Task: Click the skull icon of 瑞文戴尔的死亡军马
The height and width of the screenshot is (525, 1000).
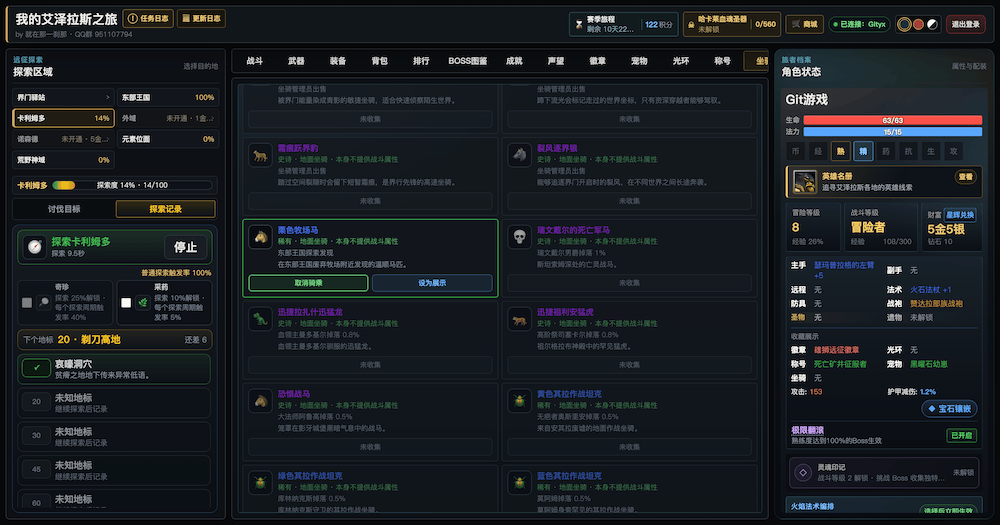Action: [x=520, y=237]
